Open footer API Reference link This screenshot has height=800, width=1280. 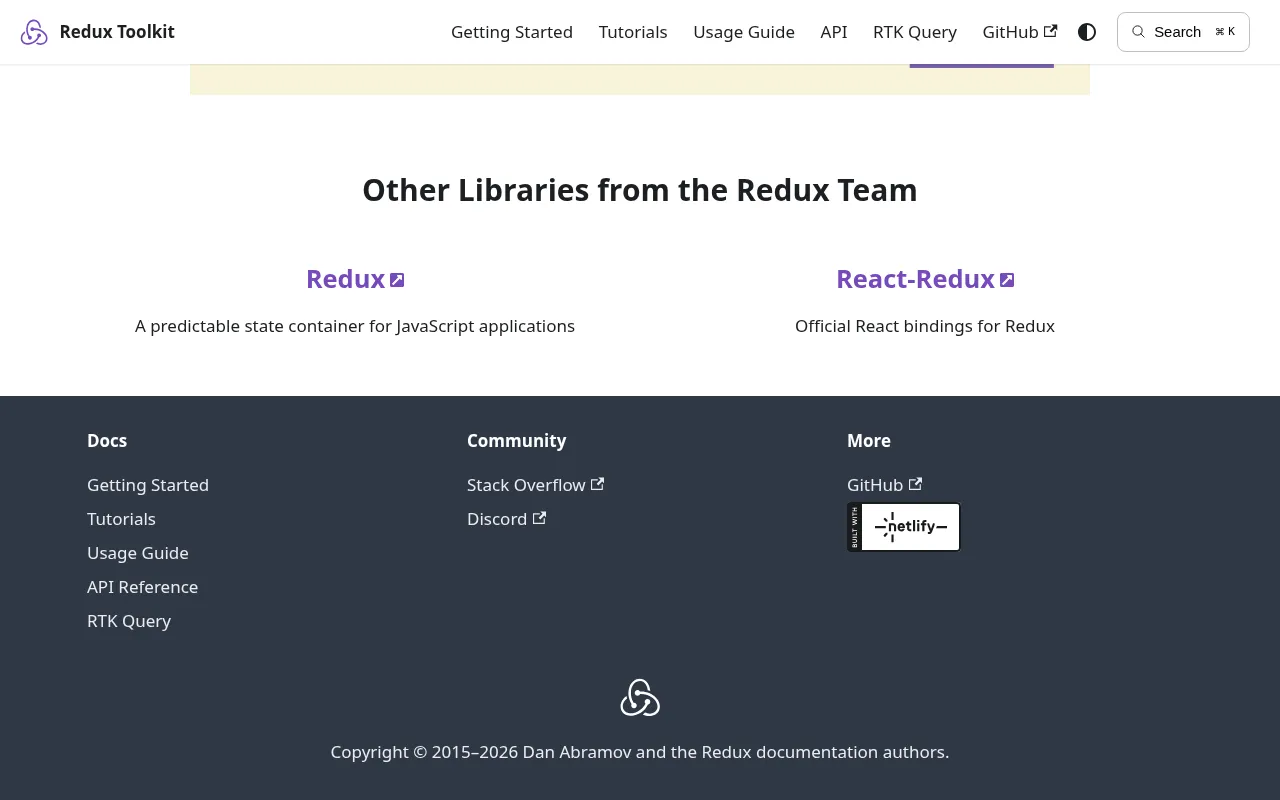(x=142, y=587)
